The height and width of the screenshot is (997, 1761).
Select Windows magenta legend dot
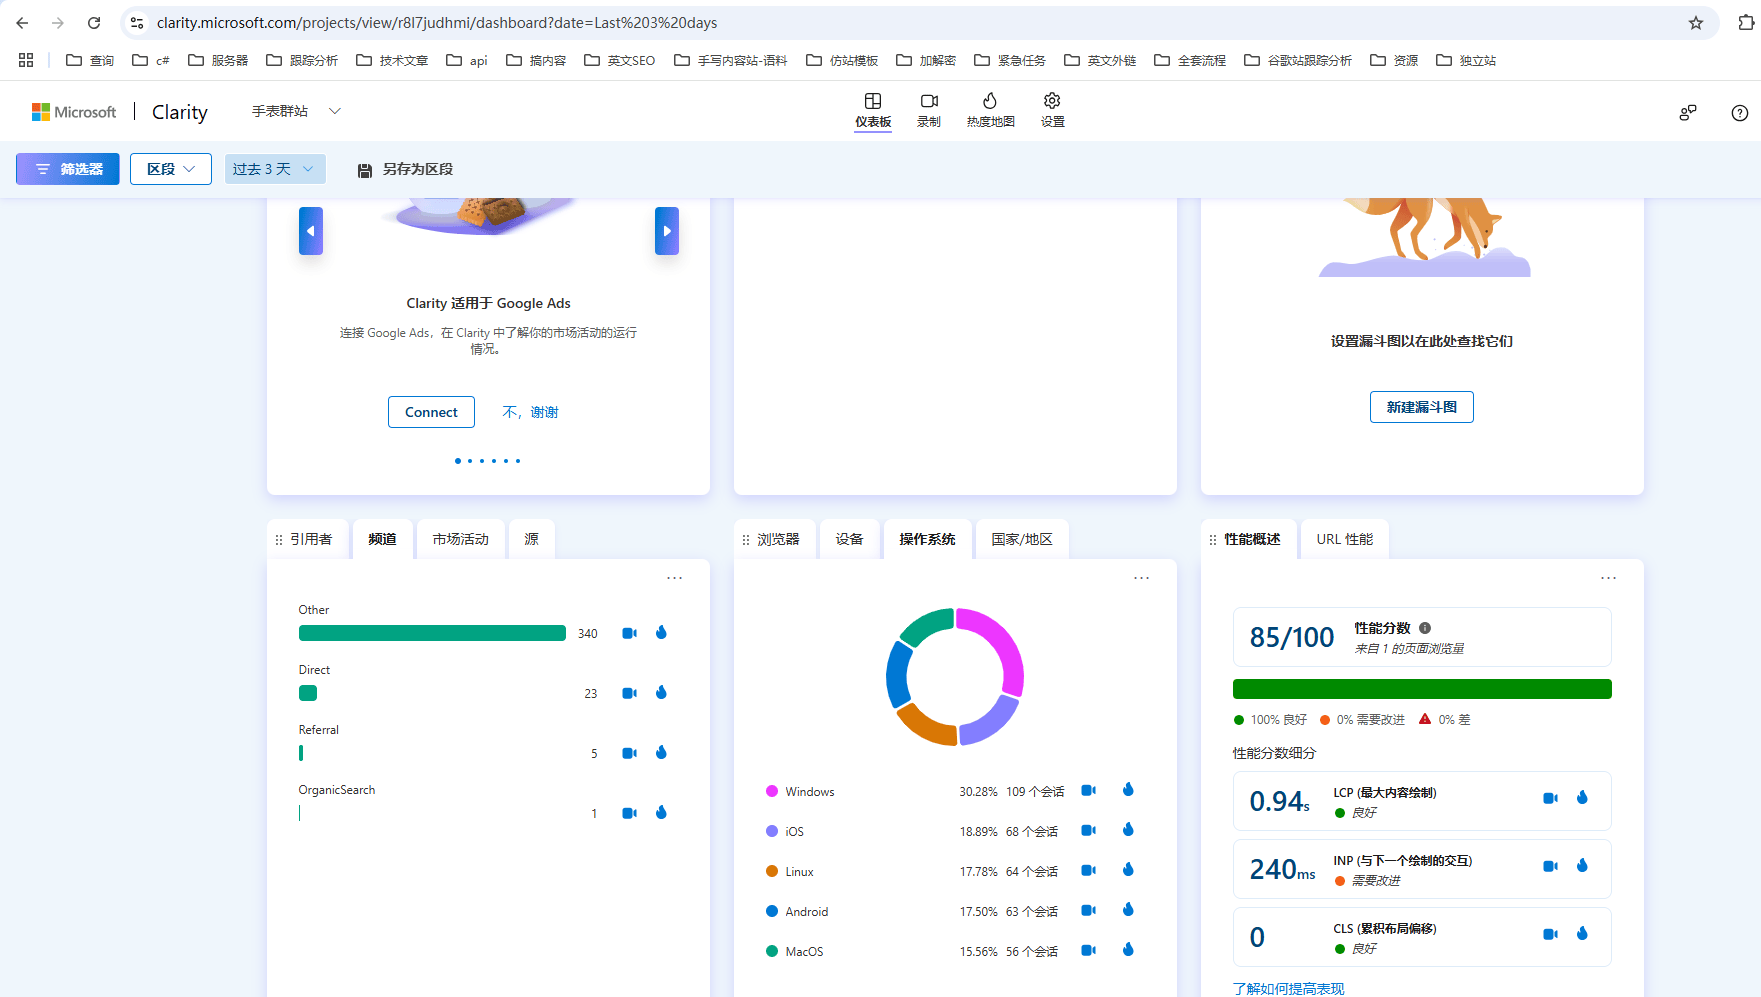pos(772,791)
